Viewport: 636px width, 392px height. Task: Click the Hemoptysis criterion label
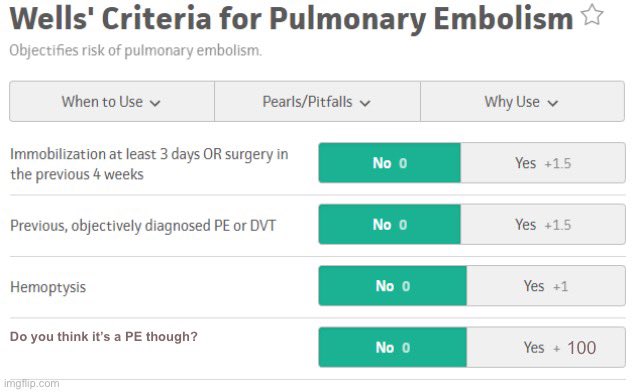[x=48, y=287]
